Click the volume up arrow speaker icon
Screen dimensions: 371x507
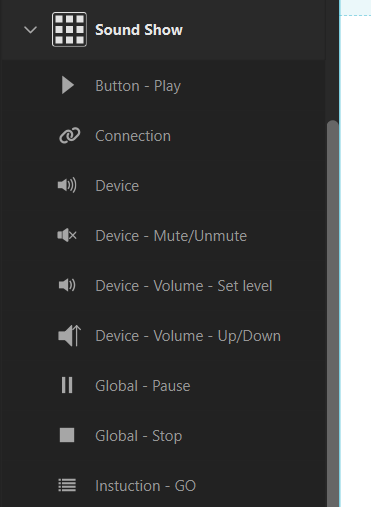(69, 335)
